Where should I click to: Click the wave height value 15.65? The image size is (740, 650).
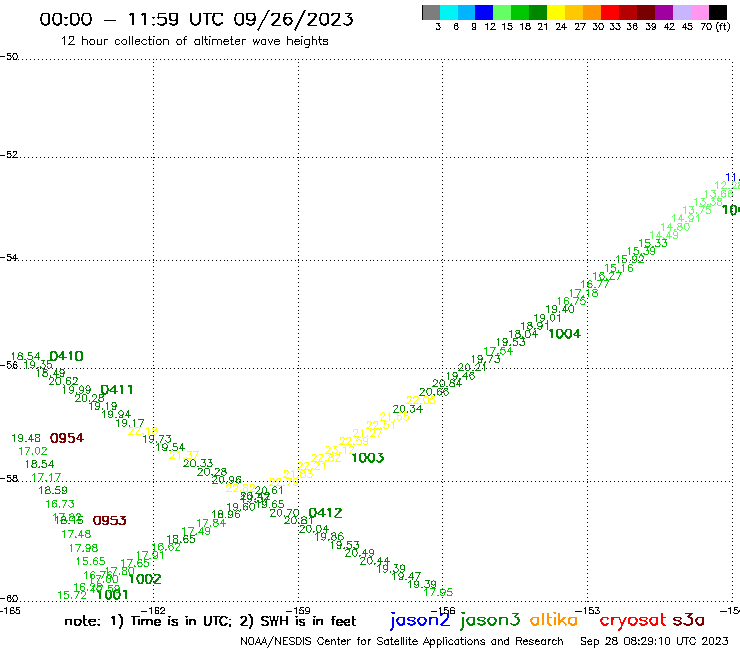click(91, 561)
